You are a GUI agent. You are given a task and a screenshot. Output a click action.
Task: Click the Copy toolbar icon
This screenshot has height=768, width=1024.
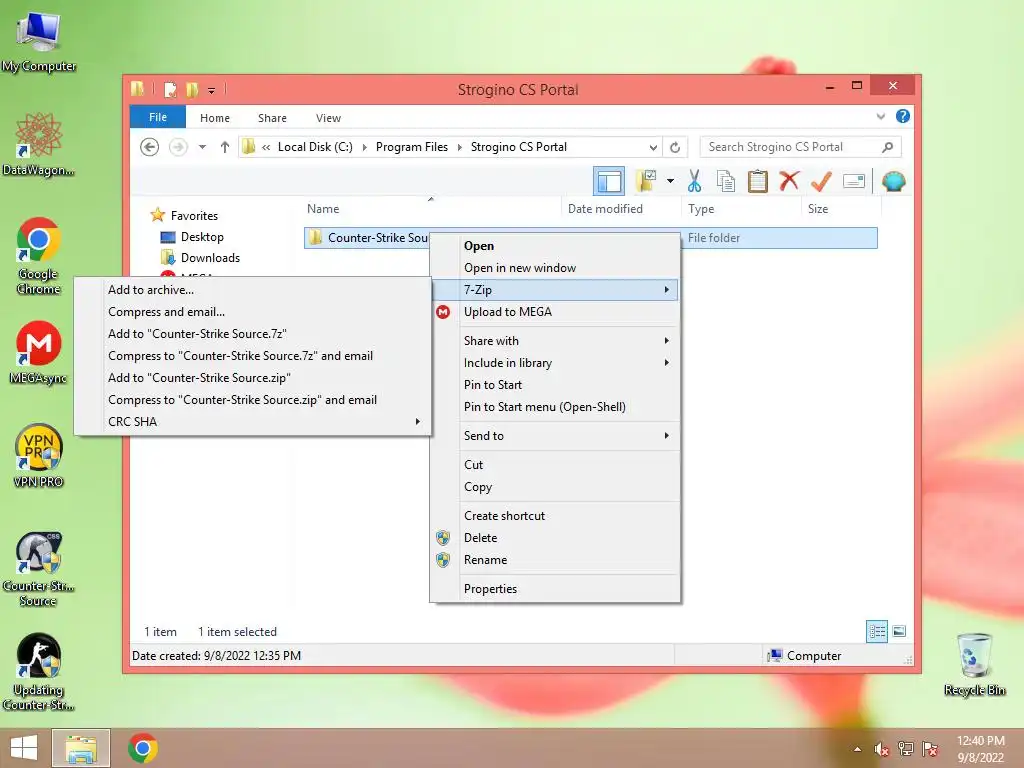pyautogui.click(x=726, y=181)
